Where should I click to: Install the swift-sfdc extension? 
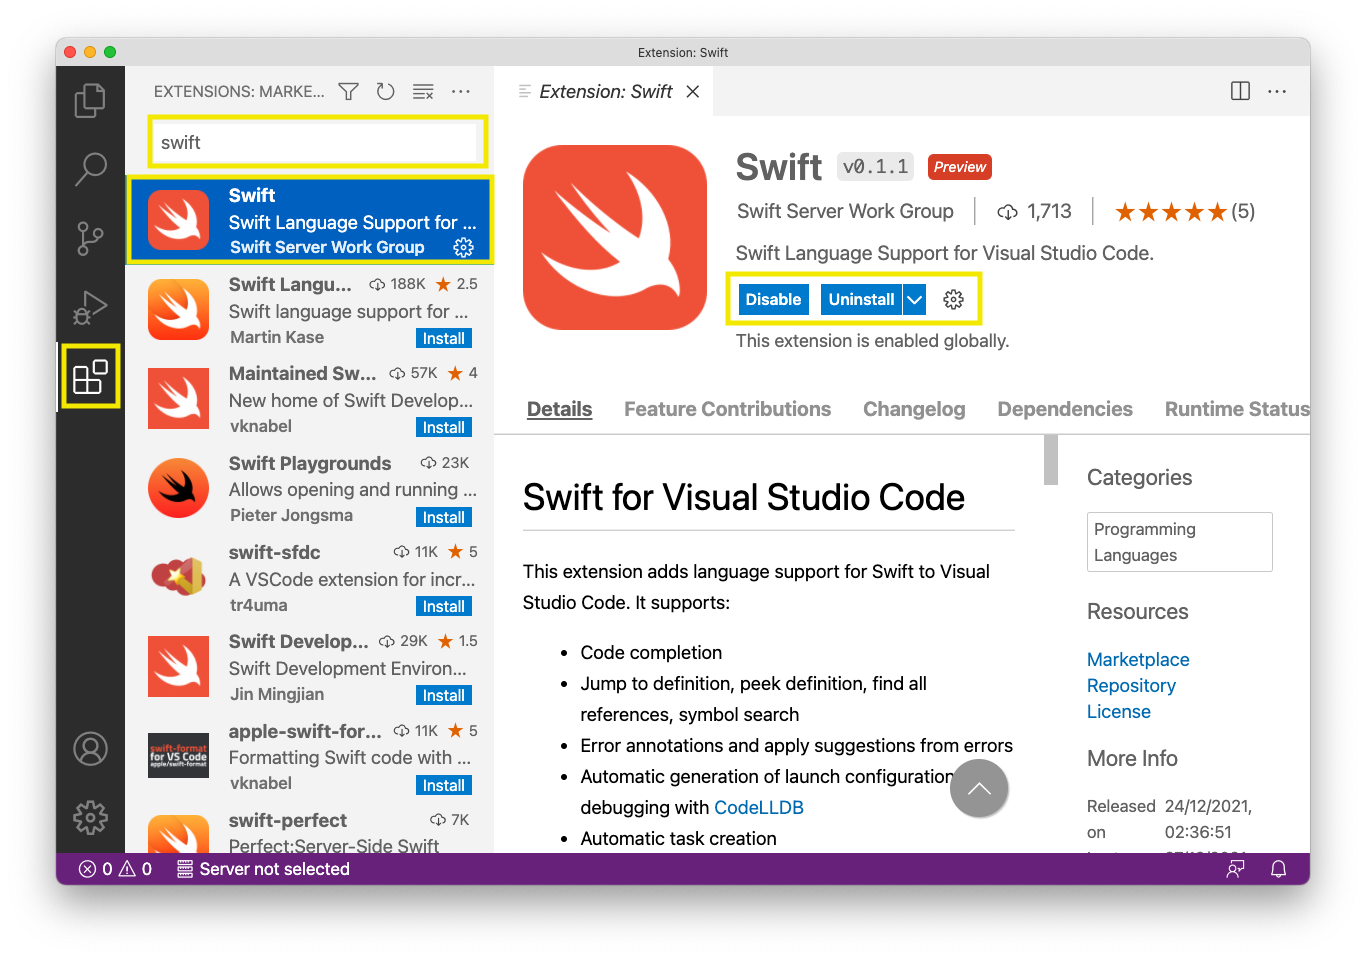443,606
